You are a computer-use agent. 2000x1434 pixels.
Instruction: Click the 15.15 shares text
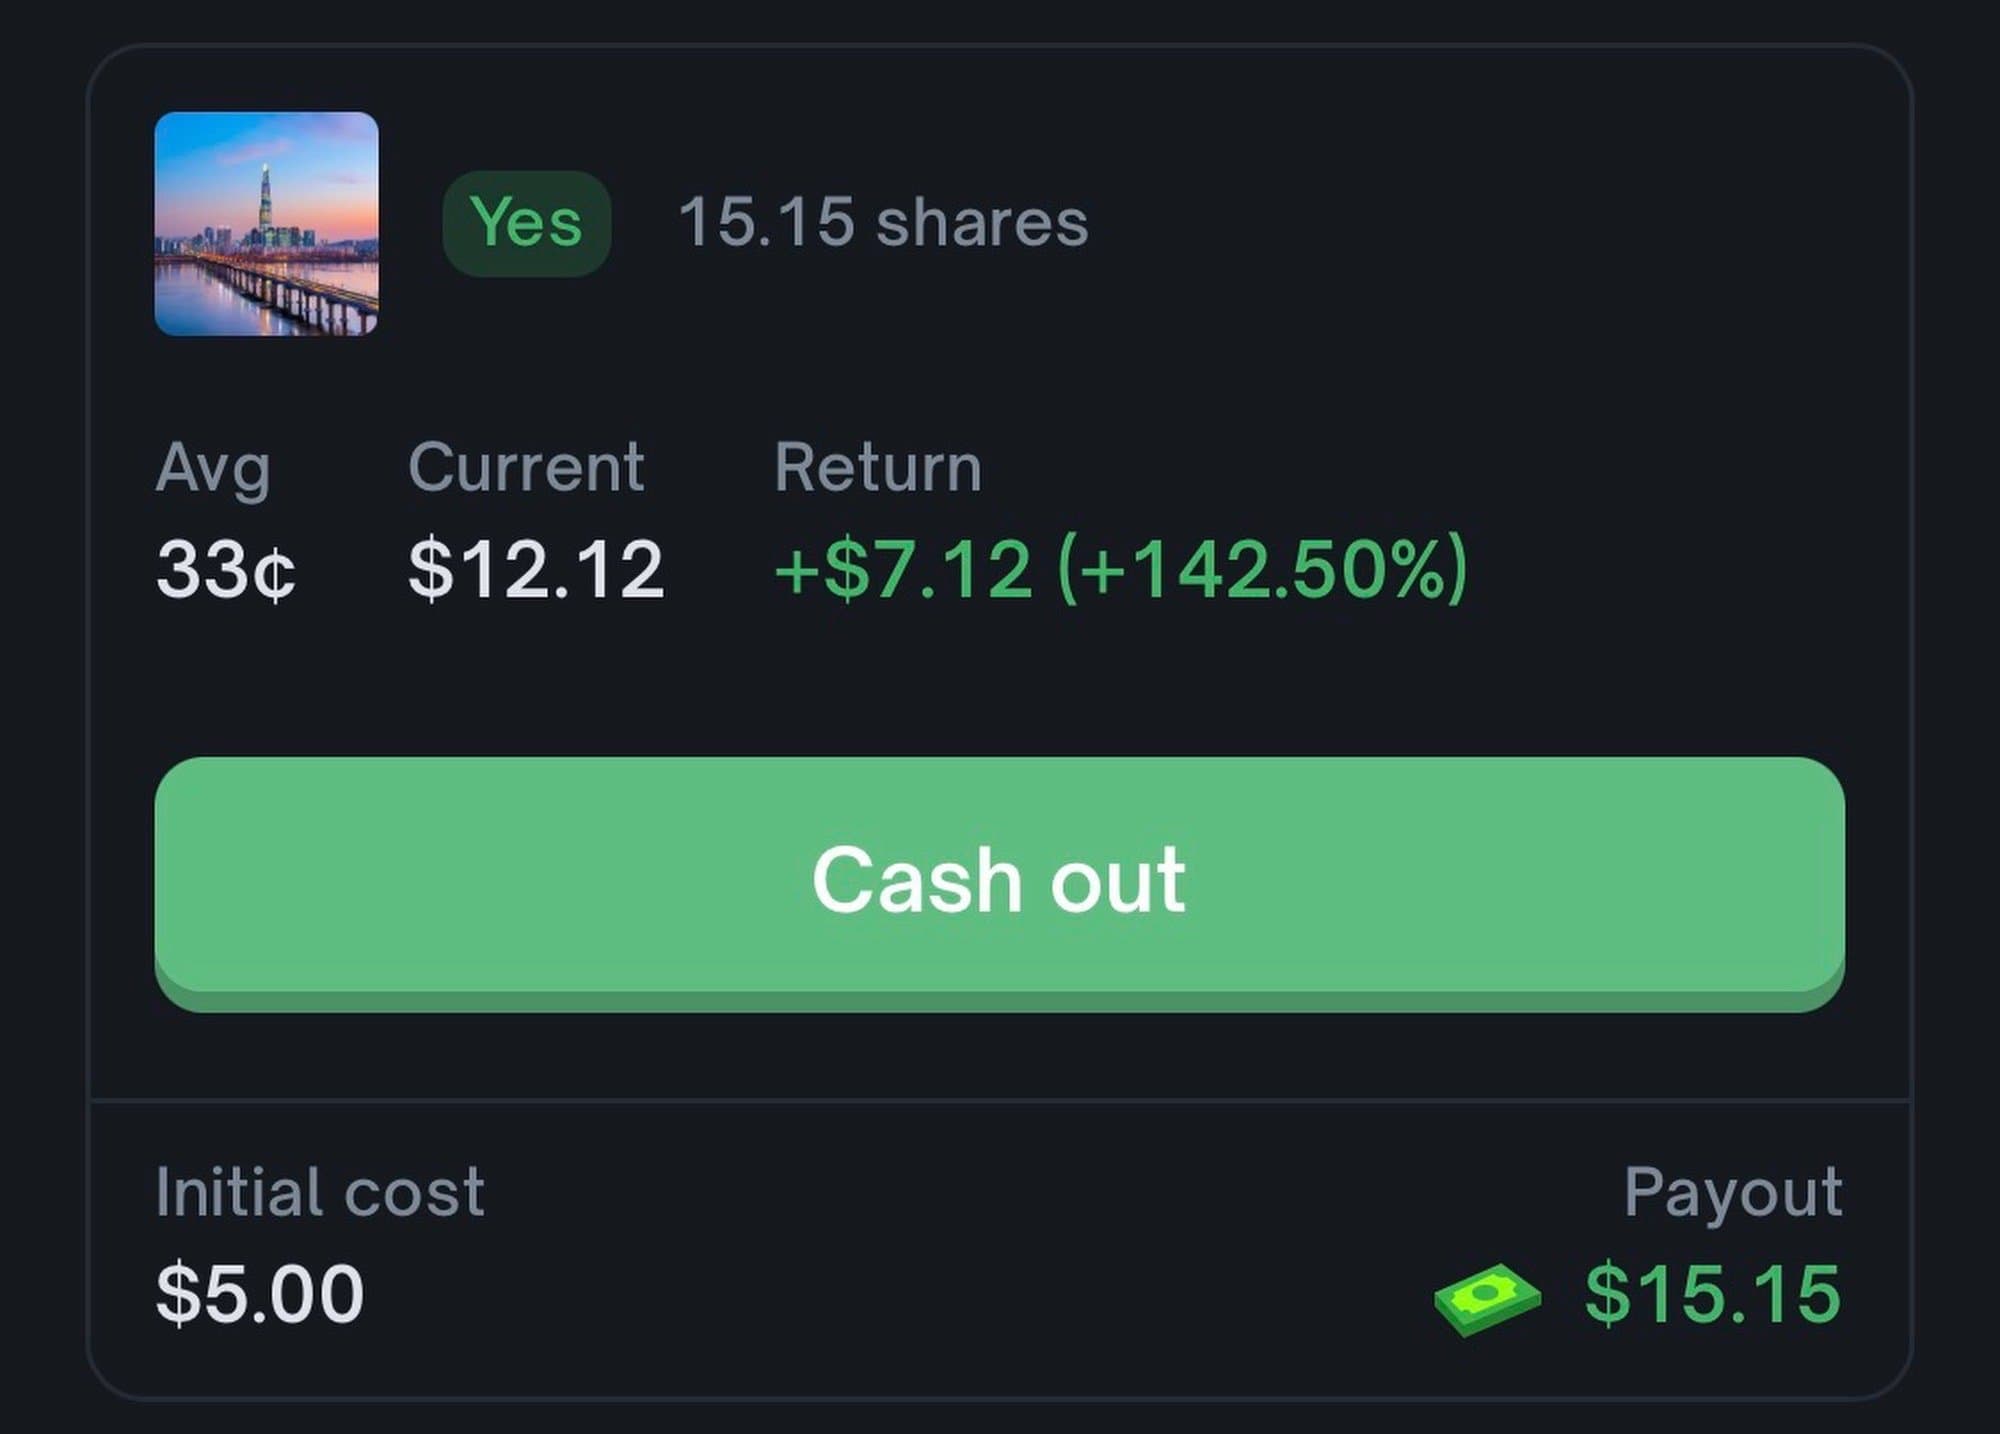click(882, 222)
